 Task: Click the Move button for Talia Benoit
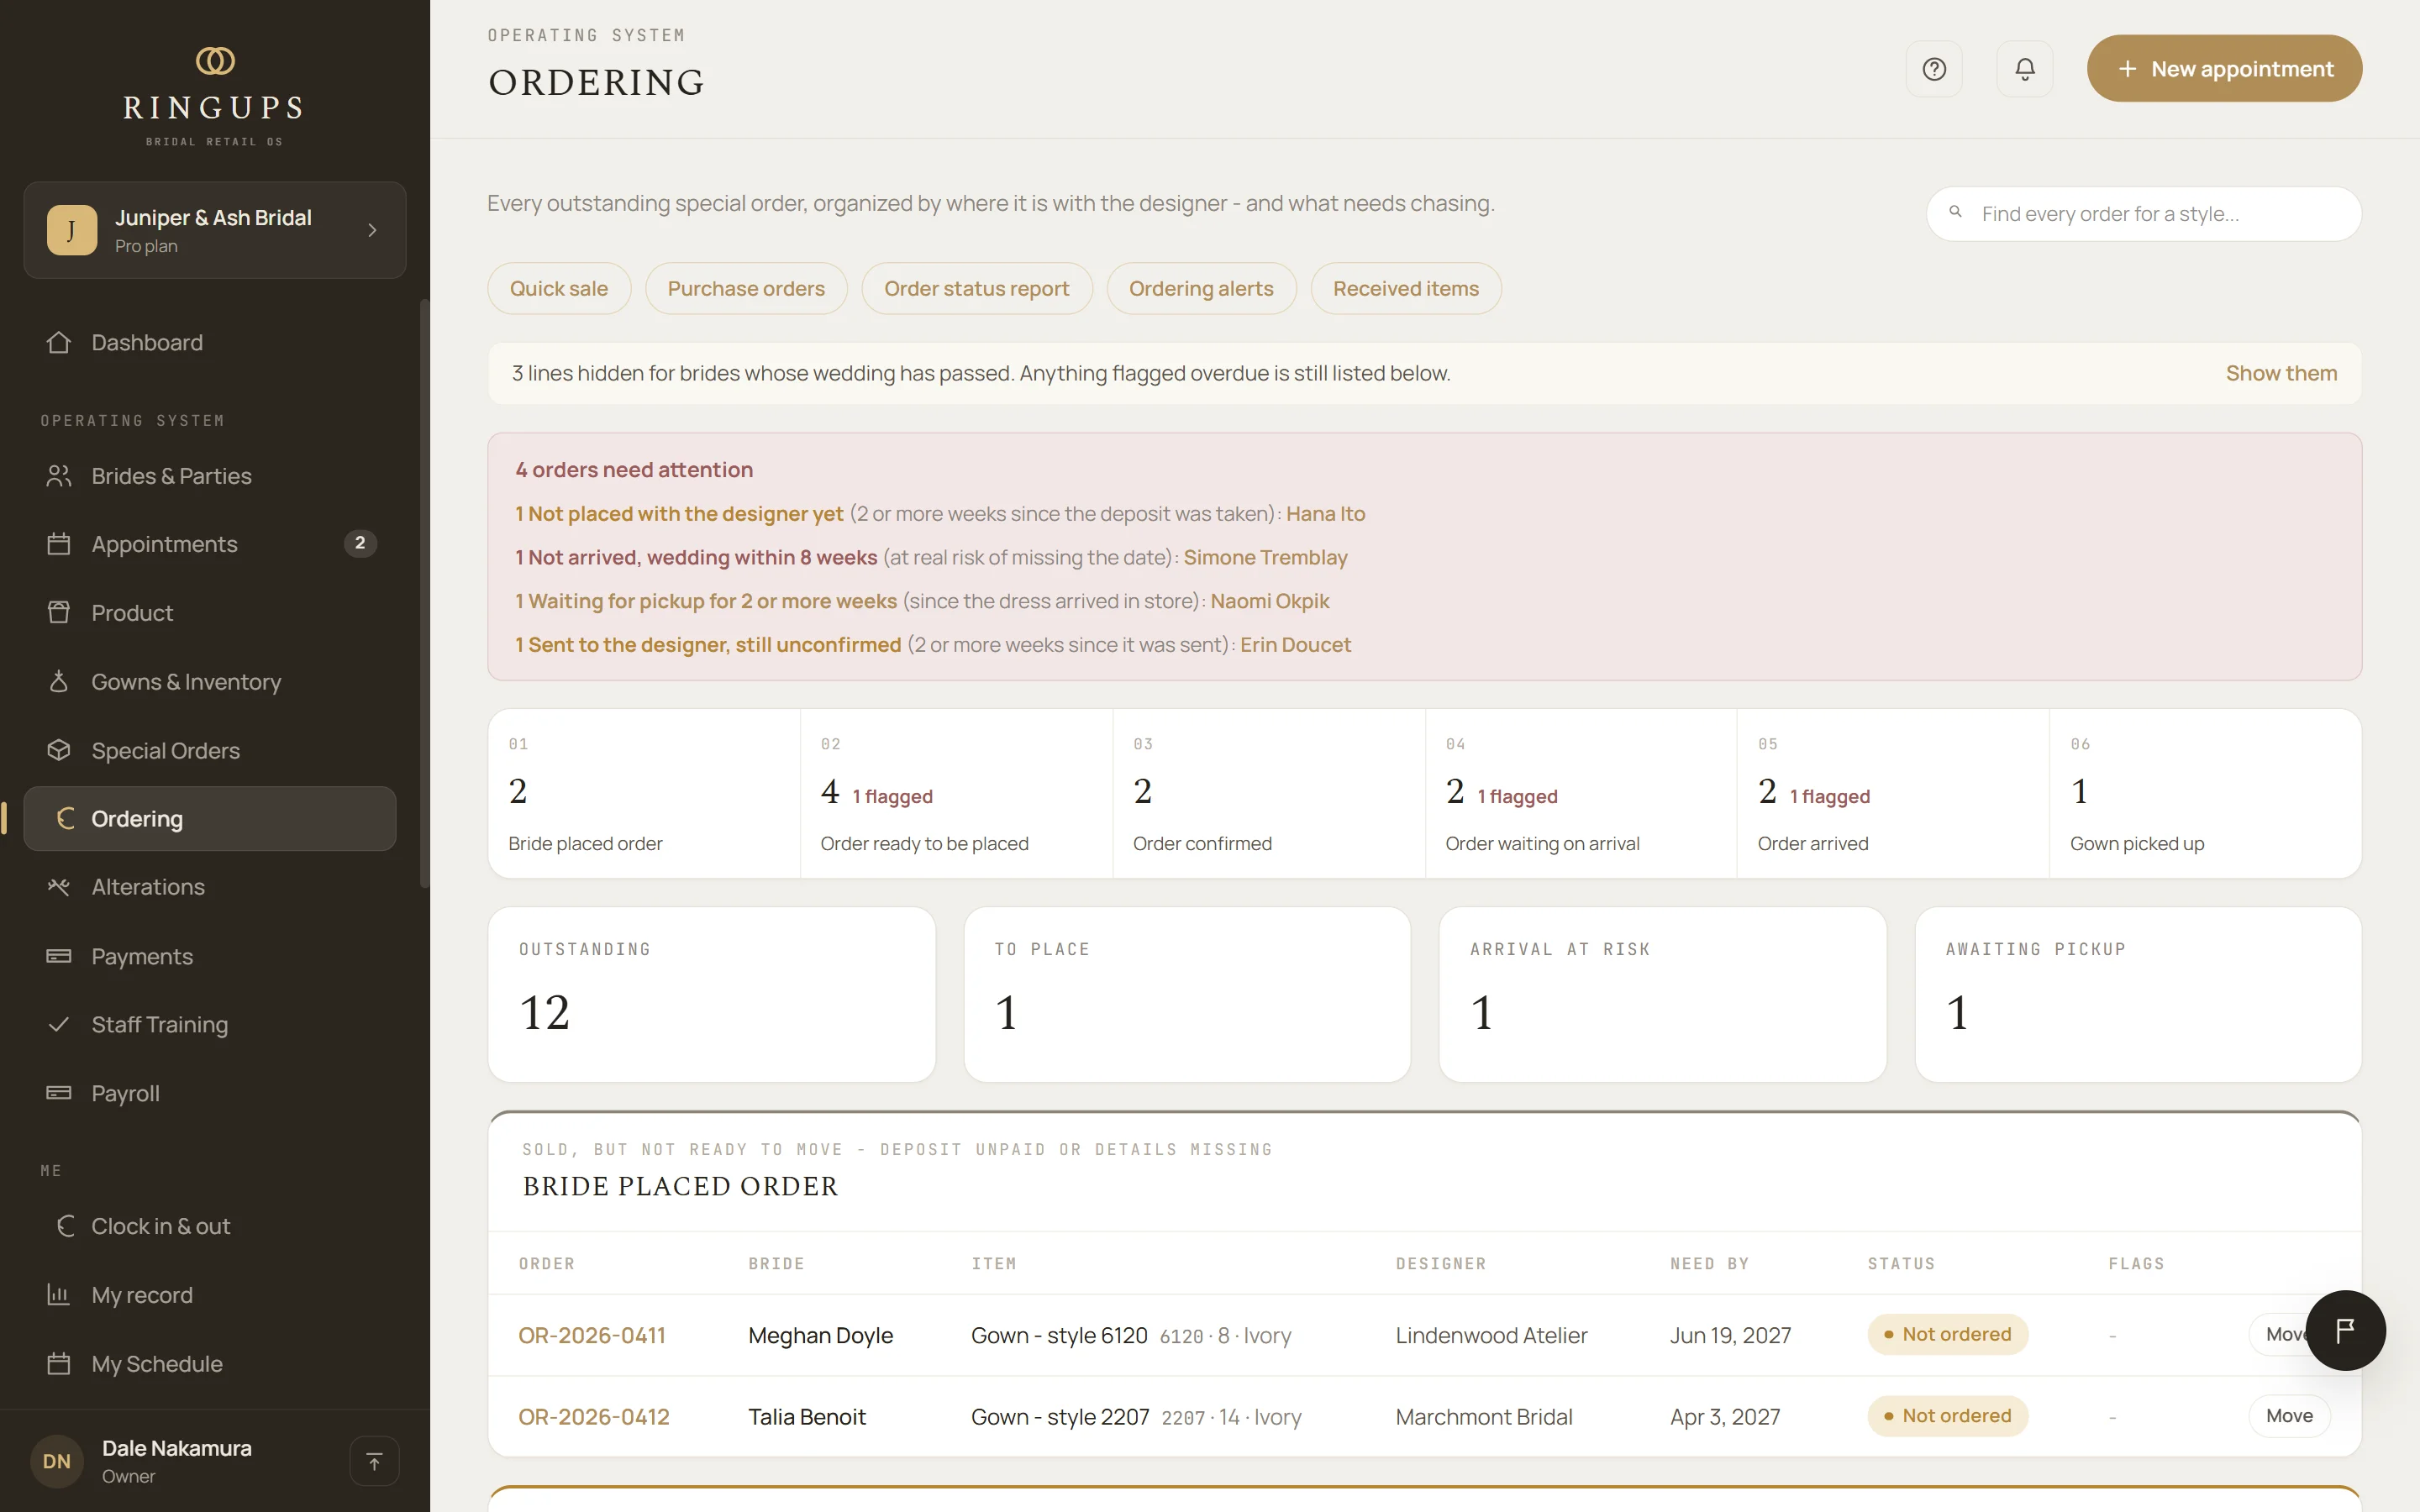coord(2289,1416)
